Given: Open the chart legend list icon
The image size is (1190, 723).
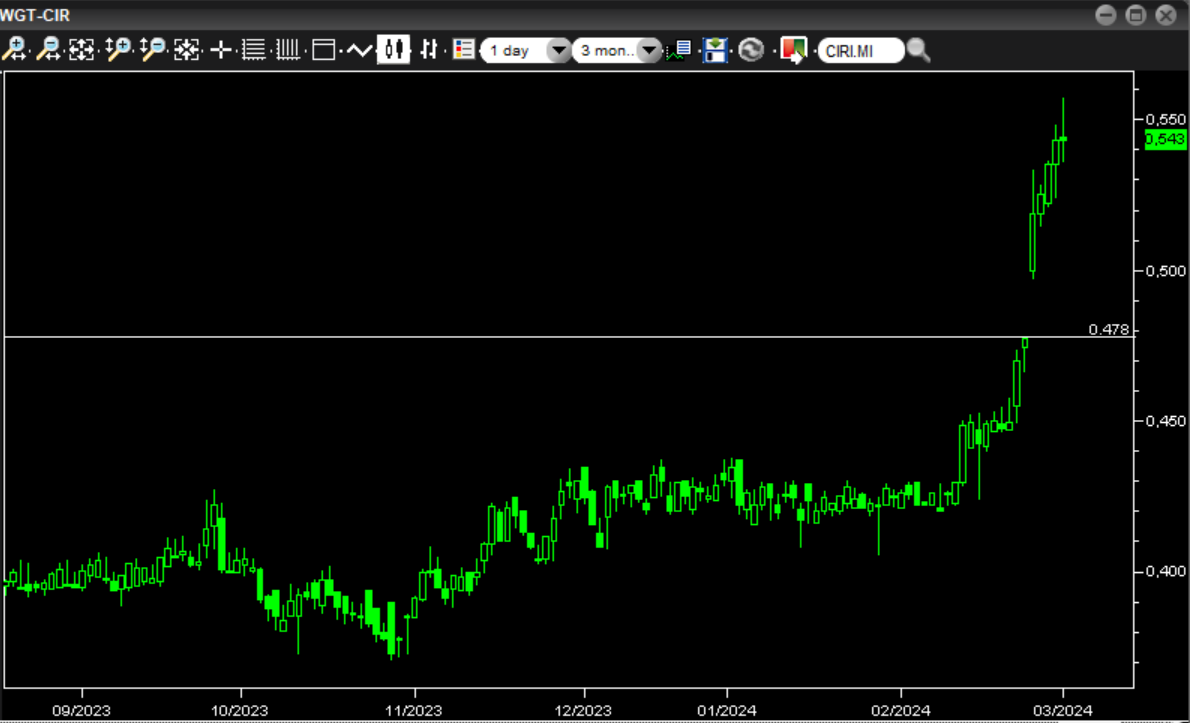Looking at the screenshot, I should click(x=463, y=49).
